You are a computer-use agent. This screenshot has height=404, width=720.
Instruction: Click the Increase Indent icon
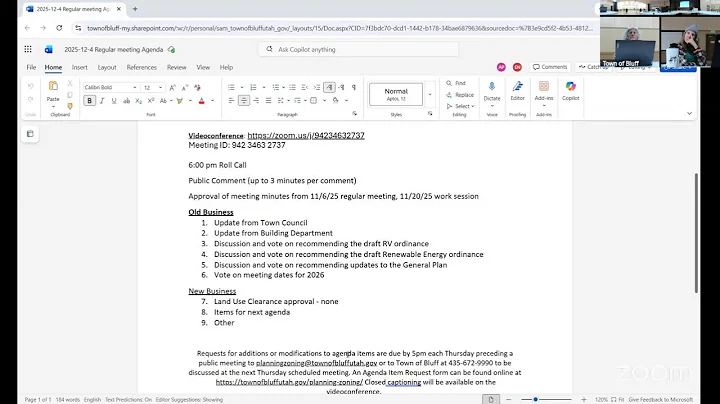coord(317,87)
